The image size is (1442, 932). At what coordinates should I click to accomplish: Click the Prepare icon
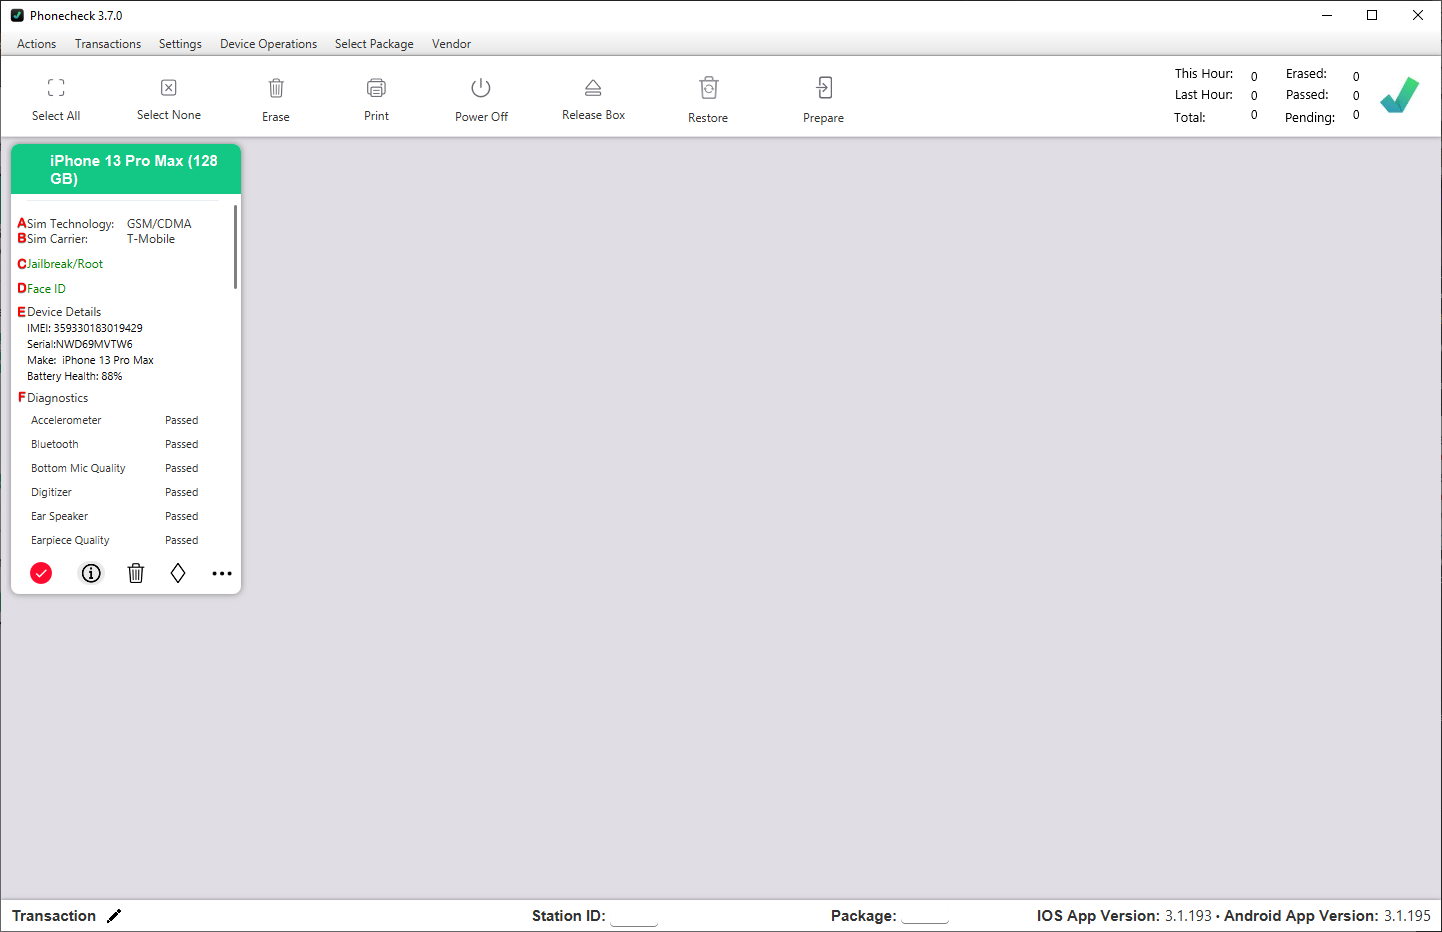(x=823, y=88)
